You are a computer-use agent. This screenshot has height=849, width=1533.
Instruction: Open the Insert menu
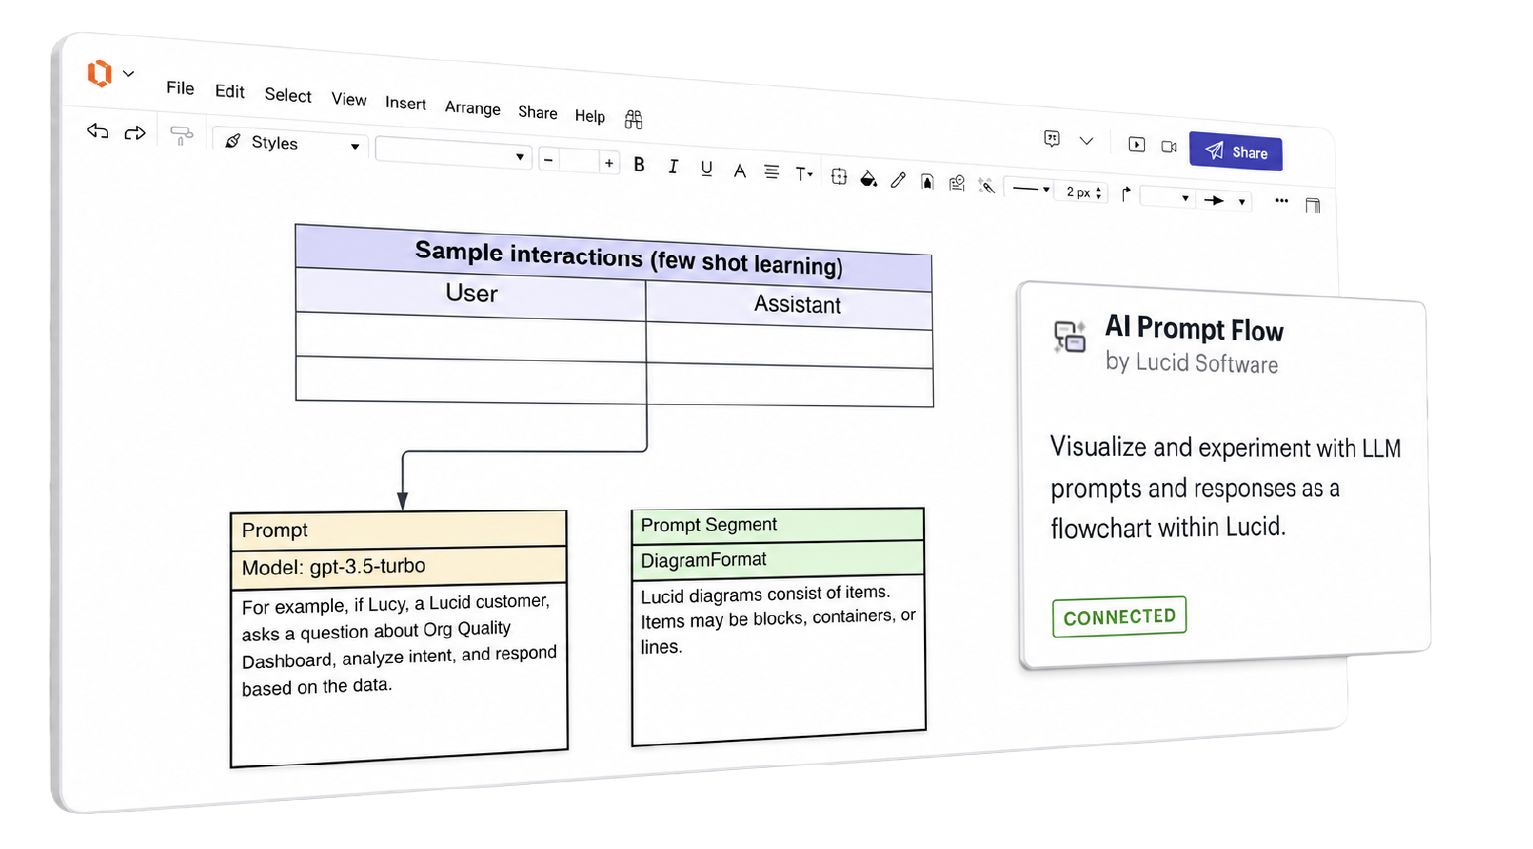click(x=405, y=103)
